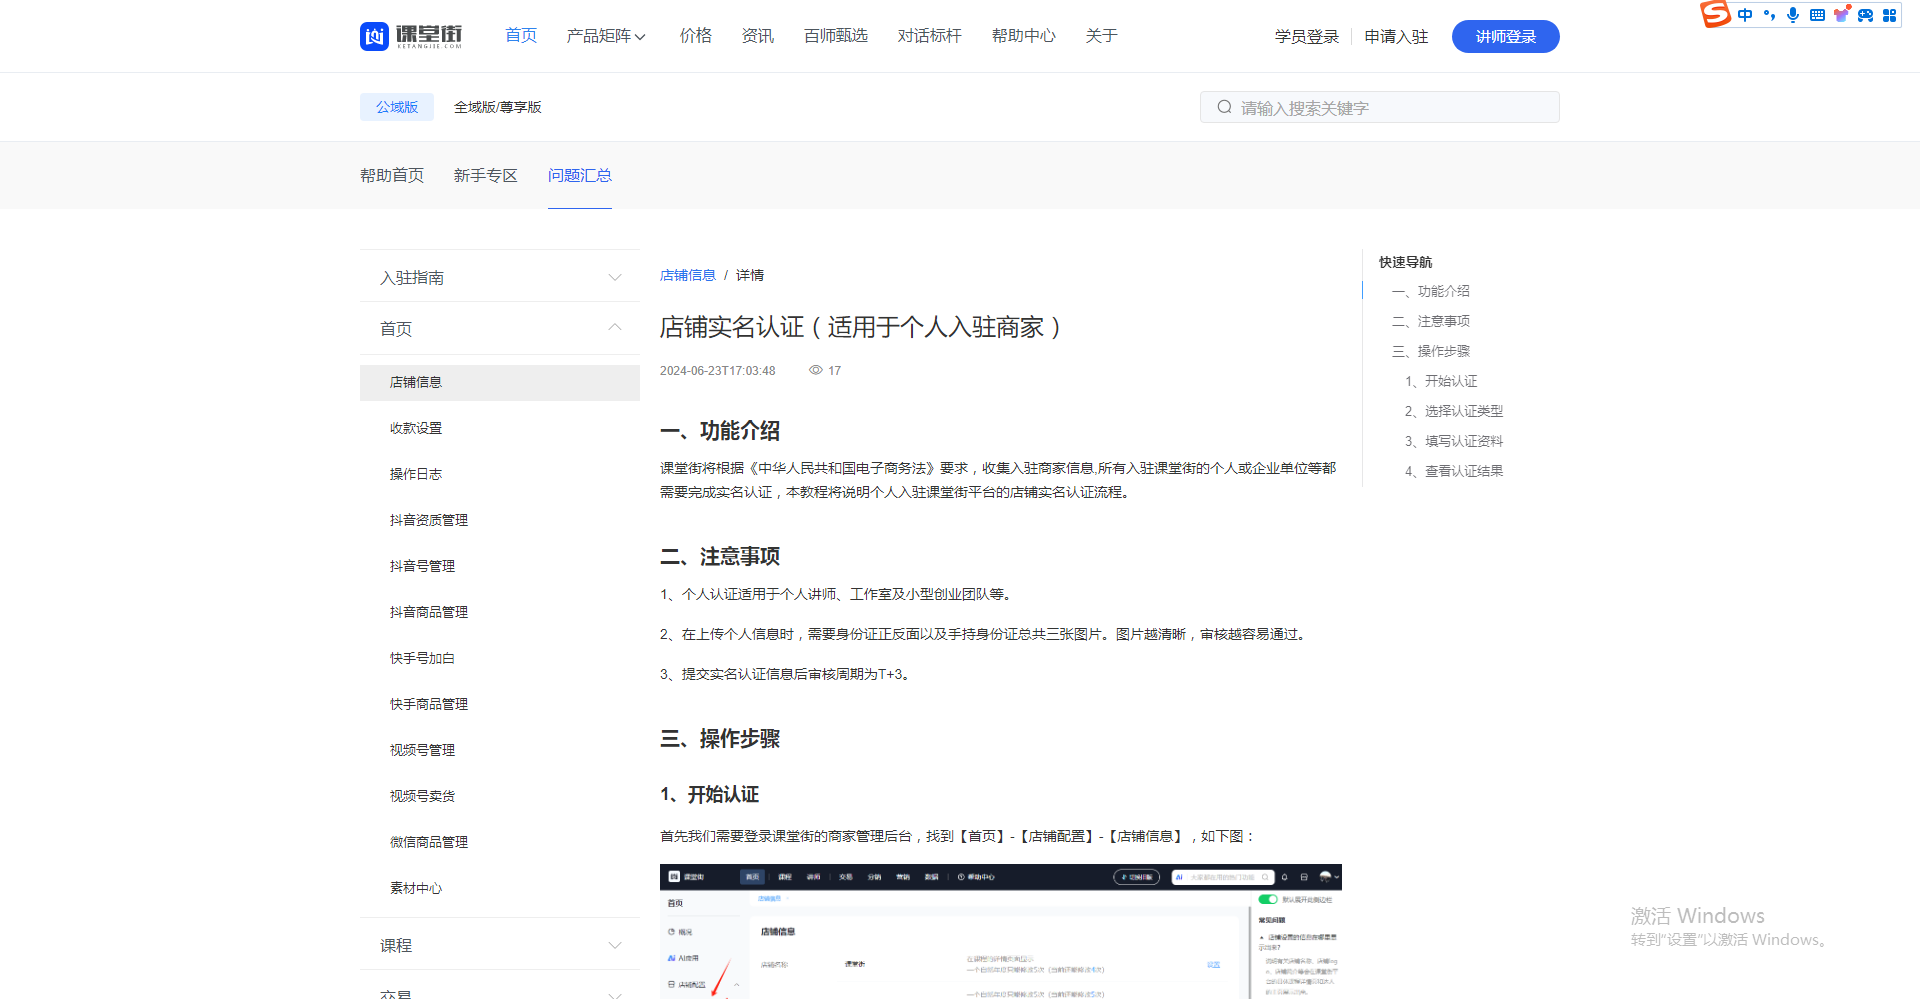Click the 申请入驻 link
The height and width of the screenshot is (999, 1920).
1397,37
